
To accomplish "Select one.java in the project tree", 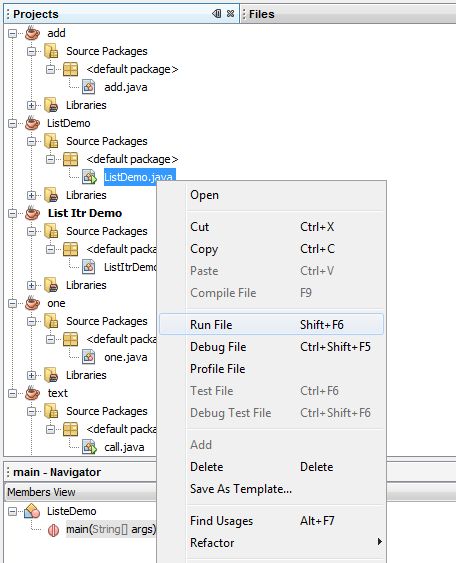I will pos(126,357).
